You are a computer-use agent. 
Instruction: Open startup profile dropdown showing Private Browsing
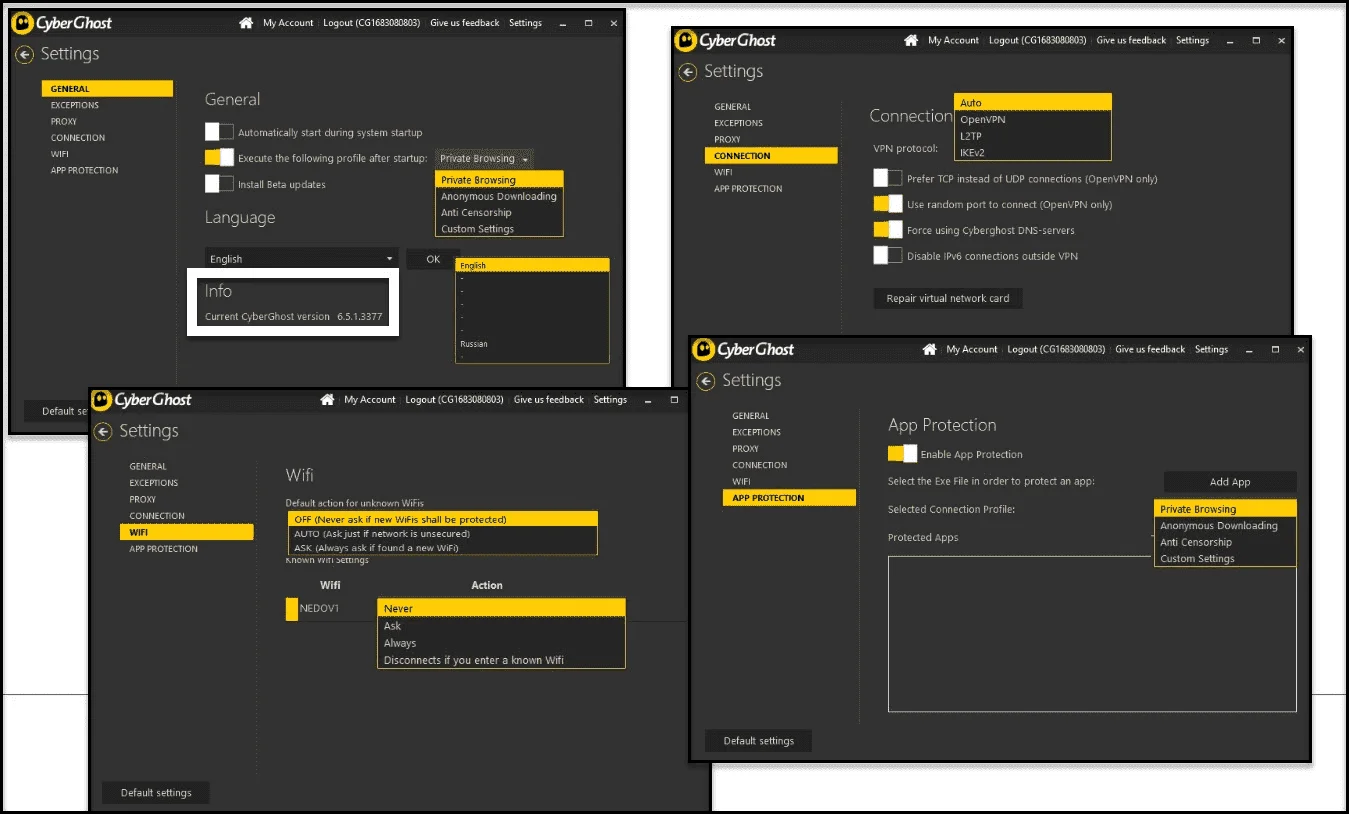(485, 158)
